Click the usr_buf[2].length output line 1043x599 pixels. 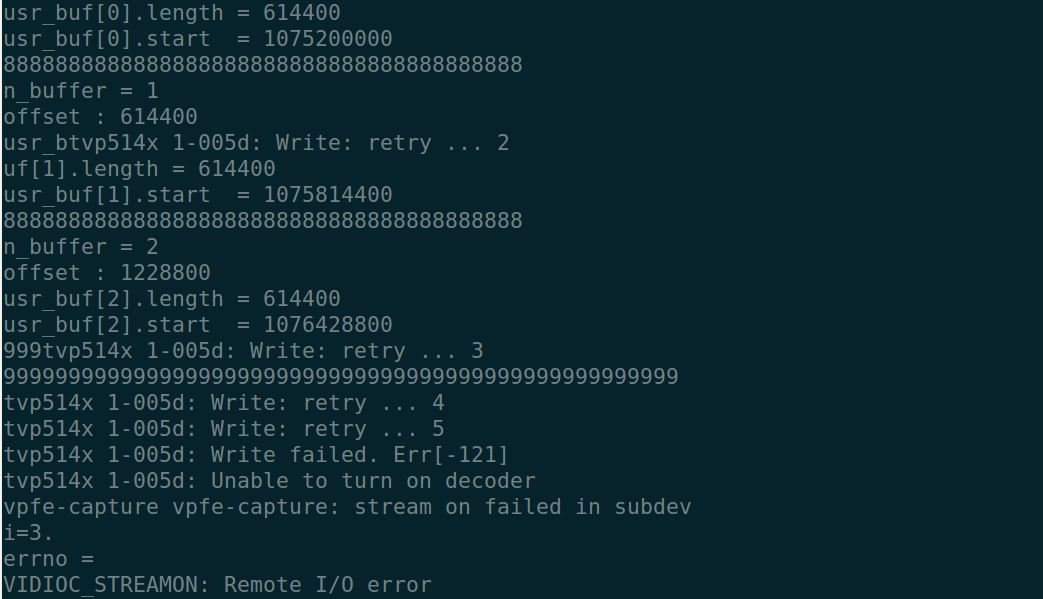(172, 299)
